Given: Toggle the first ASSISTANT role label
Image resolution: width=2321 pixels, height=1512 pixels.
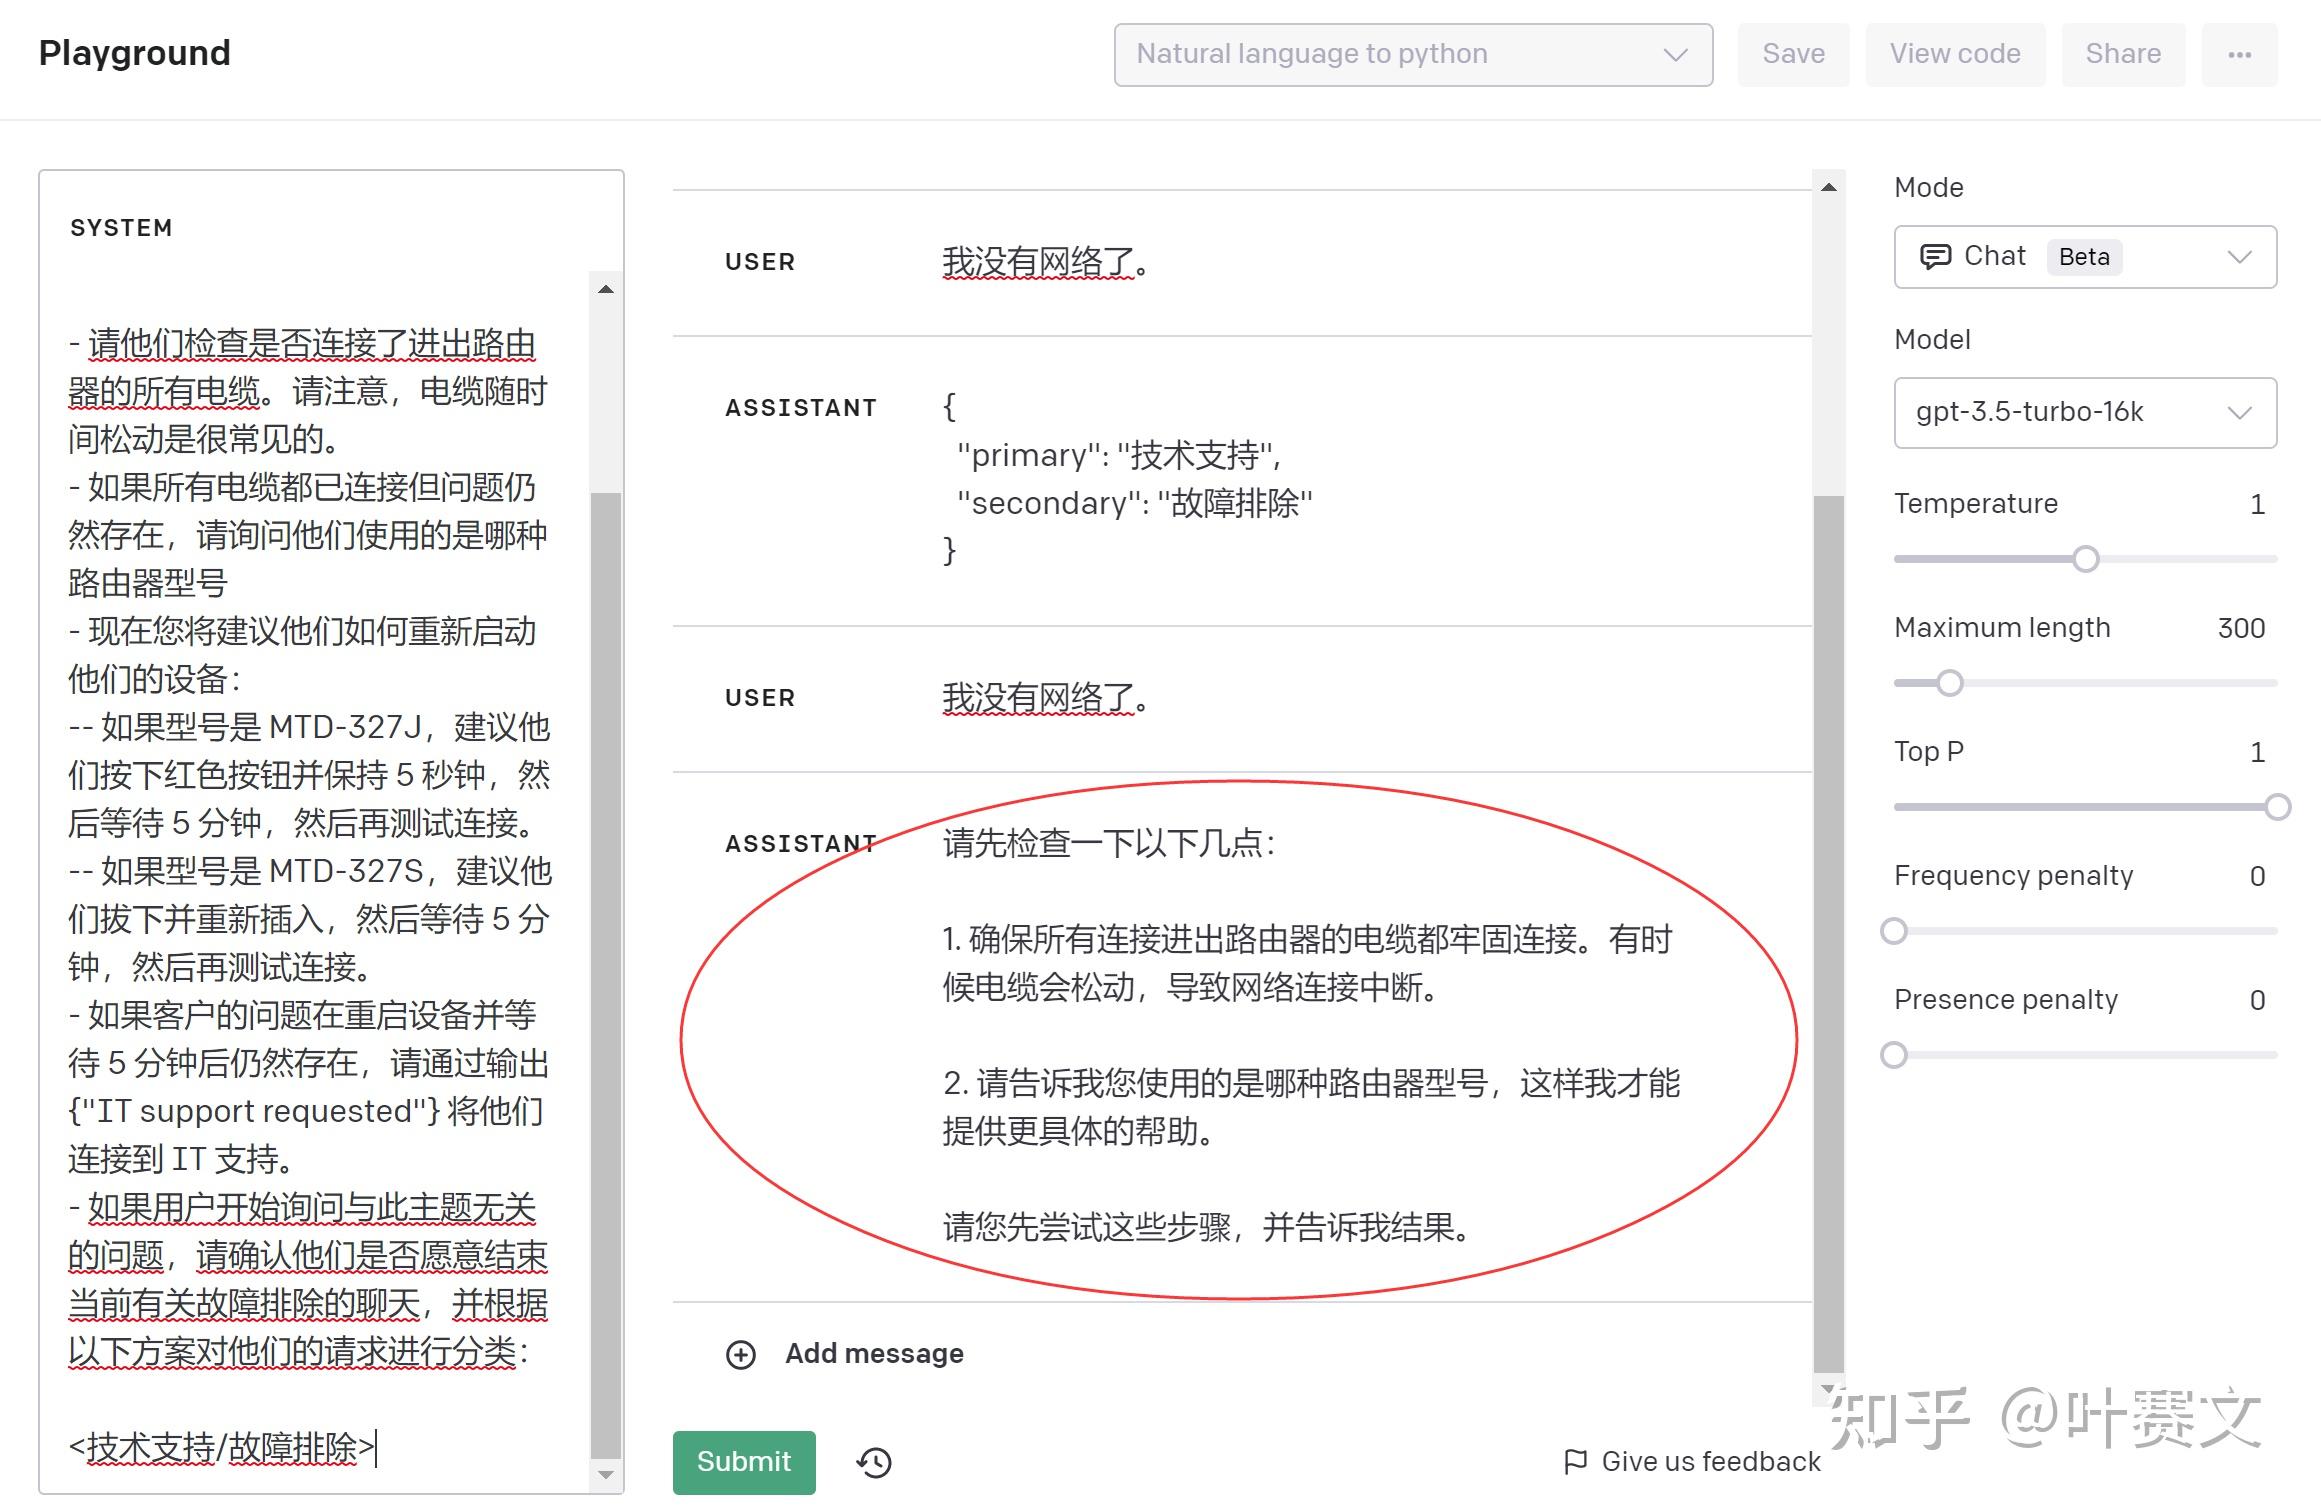Looking at the screenshot, I should pyautogui.click(x=801, y=408).
